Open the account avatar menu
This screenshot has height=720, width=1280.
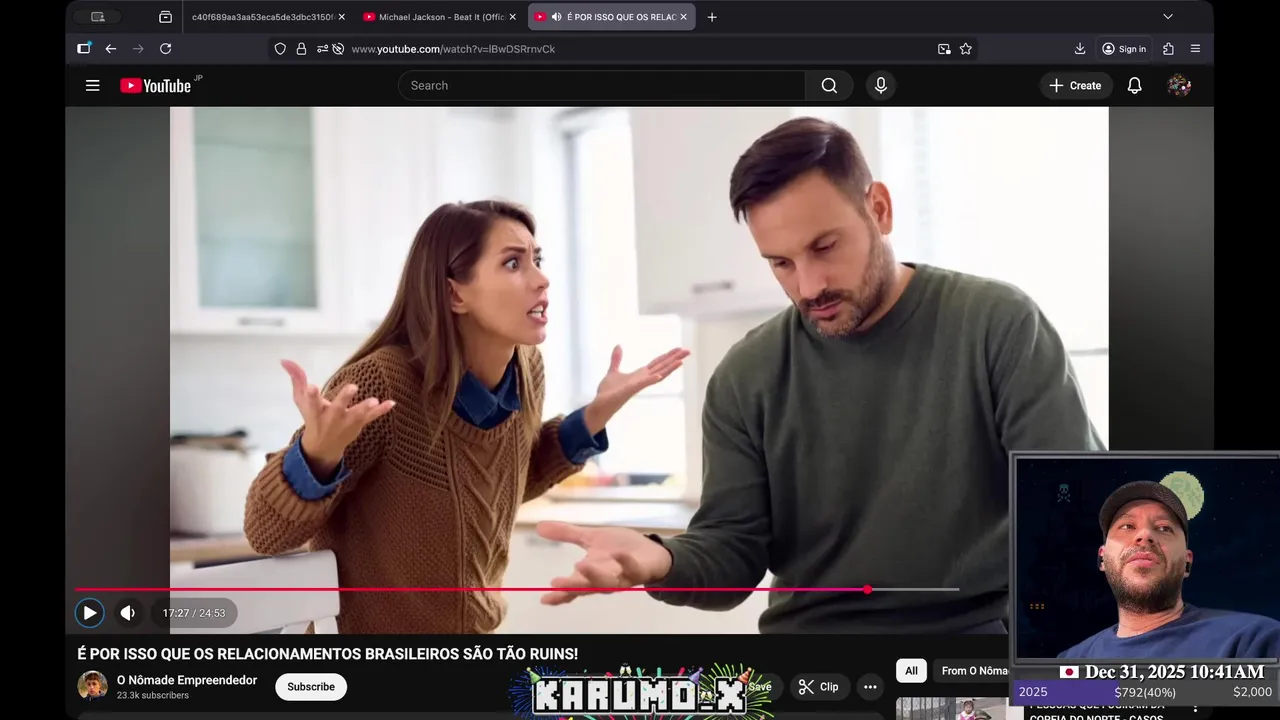pyautogui.click(x=1179, y=86)
